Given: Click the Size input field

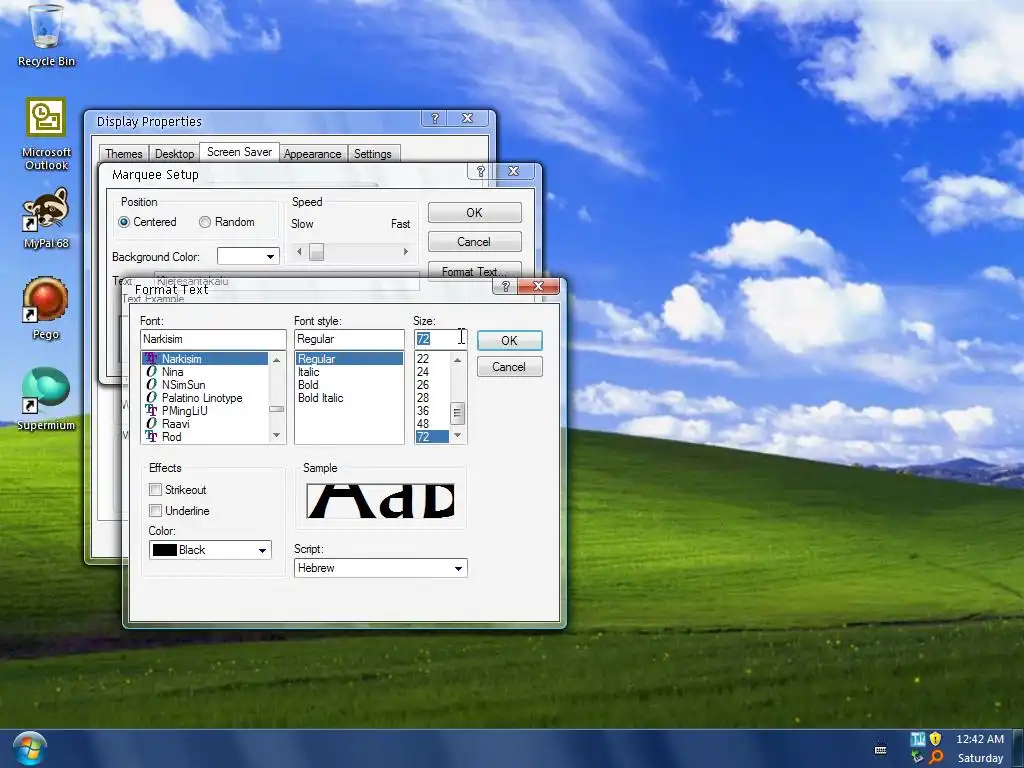Looking at the screenshot, I should [x=440, y=339].
